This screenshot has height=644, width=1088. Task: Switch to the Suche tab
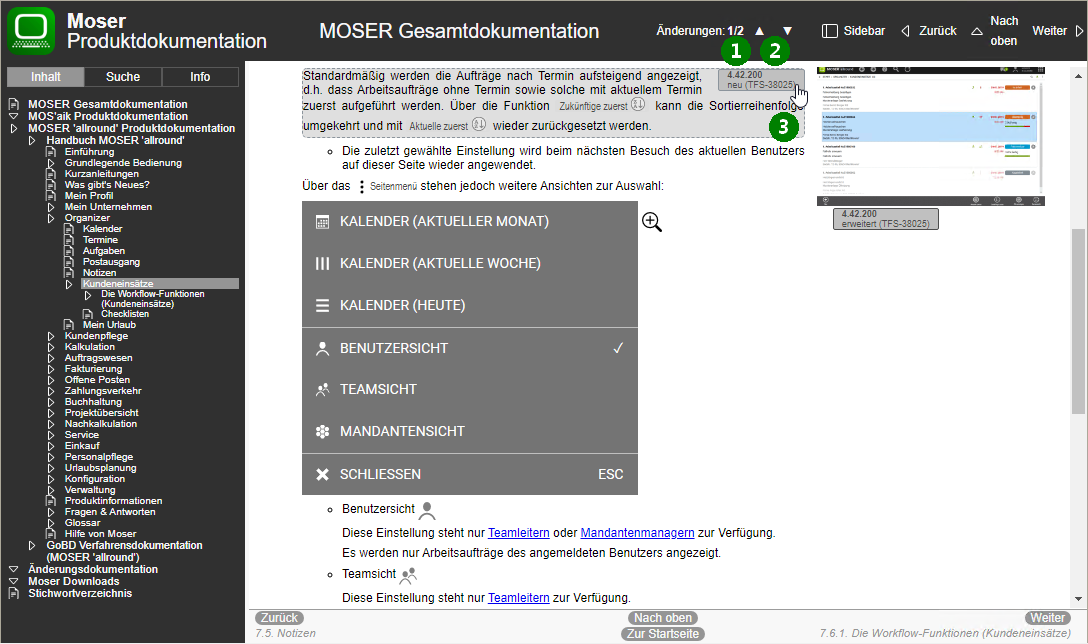123,77
